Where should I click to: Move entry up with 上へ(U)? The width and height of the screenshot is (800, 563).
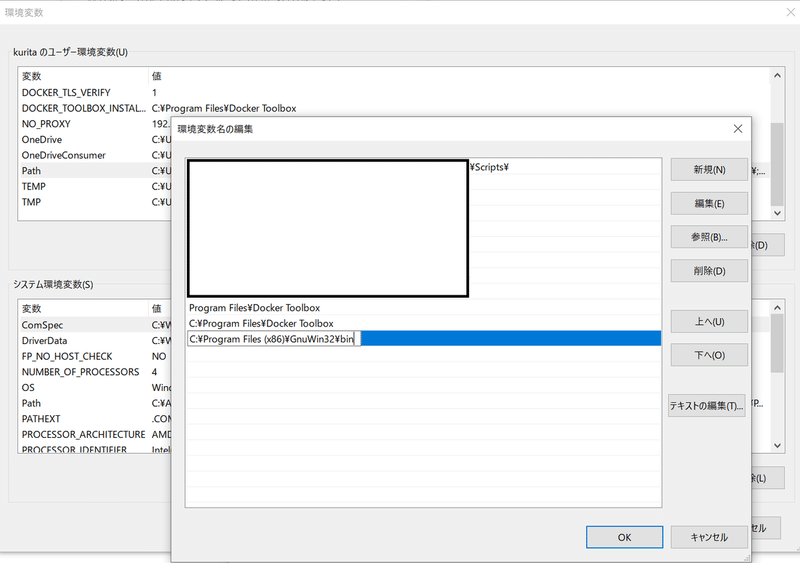[709, 322]
